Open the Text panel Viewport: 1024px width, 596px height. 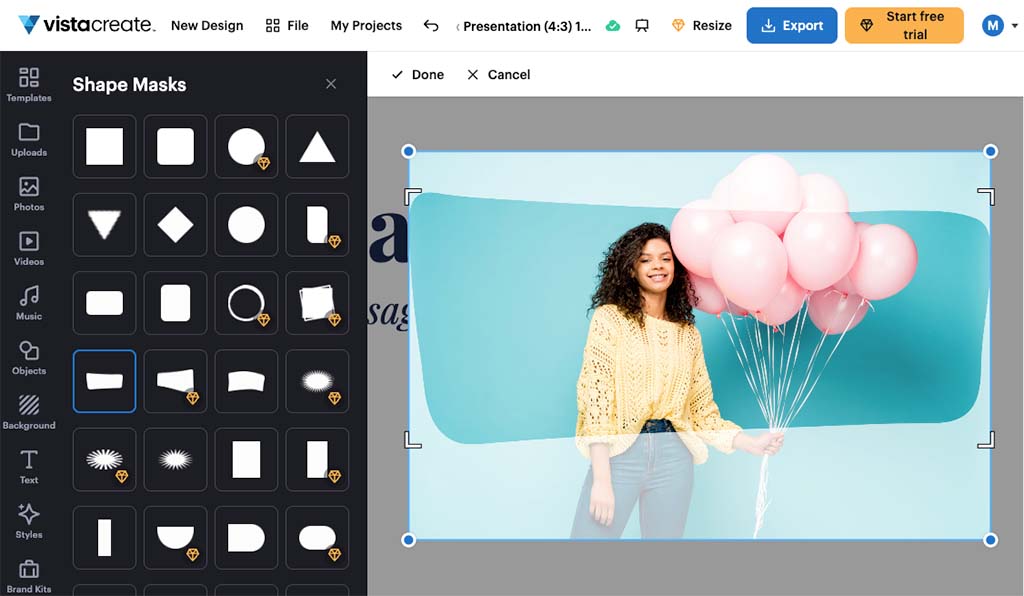click(29, 466)
